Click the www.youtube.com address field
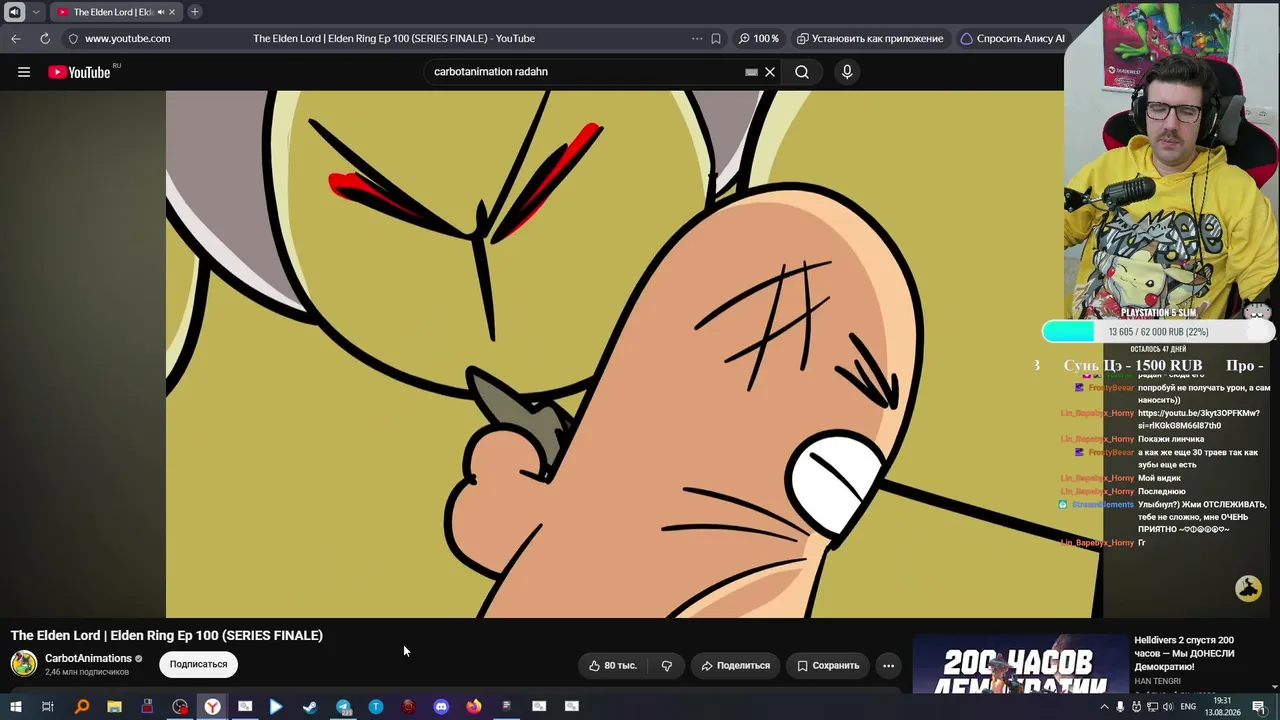This screenshot has height=720, width=1280. coord(127,38)
